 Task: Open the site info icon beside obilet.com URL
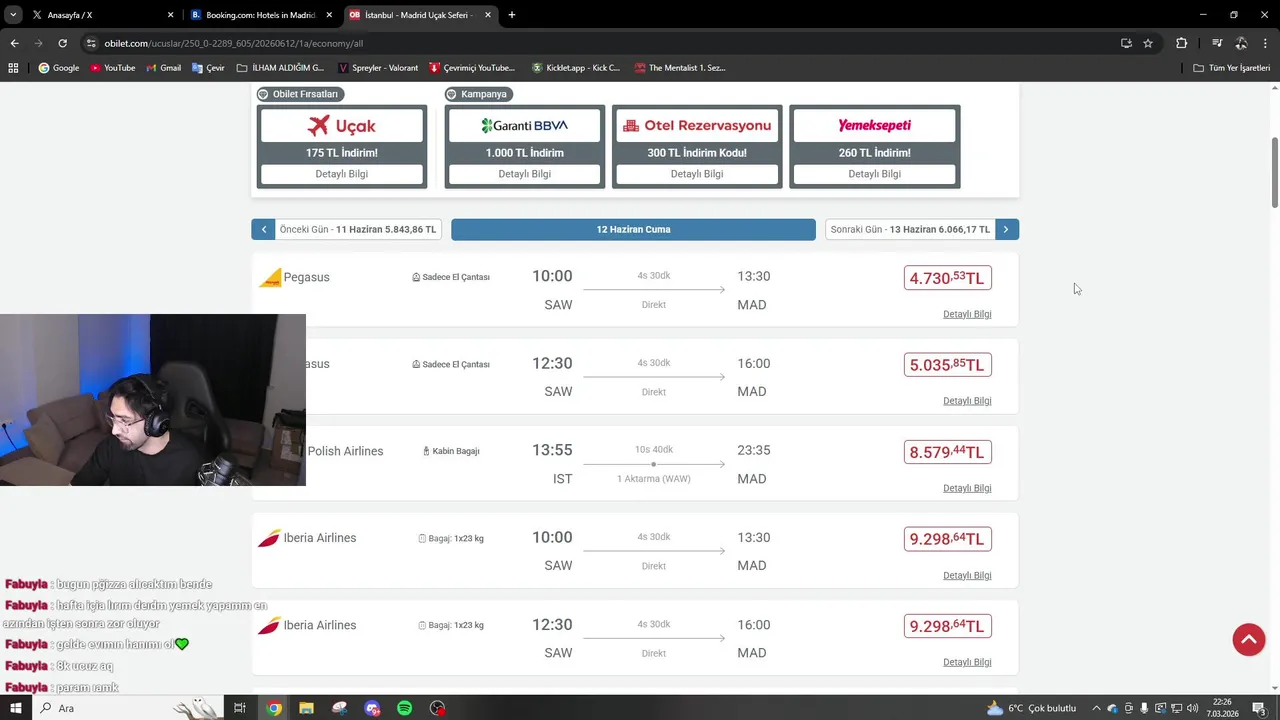pyautogui.click(x=91, y=43)
